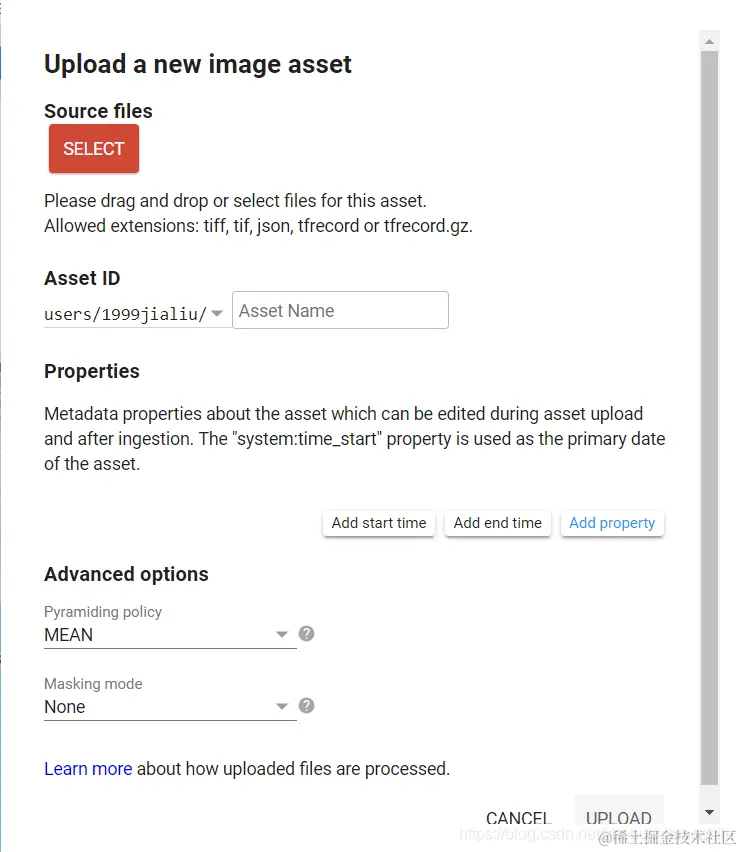742x852 pixels.
Task: Open the Pyramiding policy MEAN dropdown
Action: click(170, 634)
